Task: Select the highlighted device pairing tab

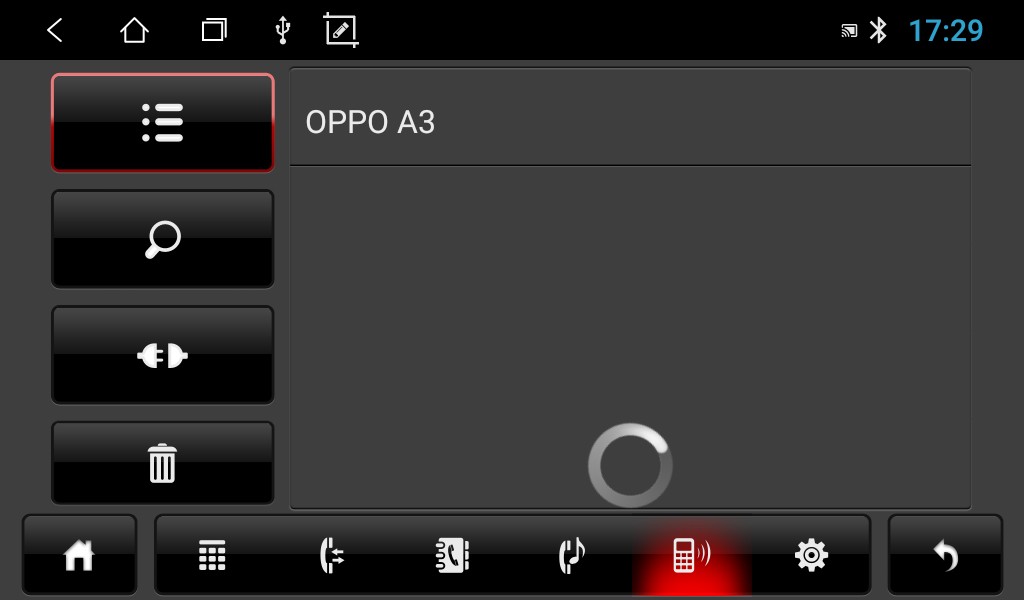Action: (692, 556)
